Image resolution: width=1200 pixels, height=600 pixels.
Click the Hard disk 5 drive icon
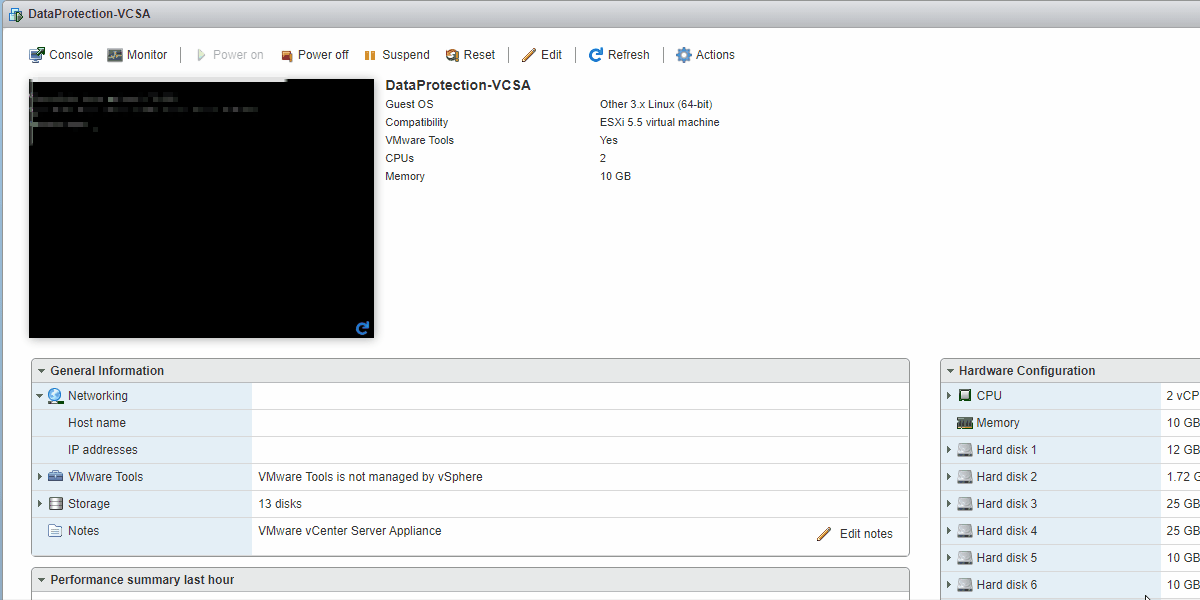965,558
